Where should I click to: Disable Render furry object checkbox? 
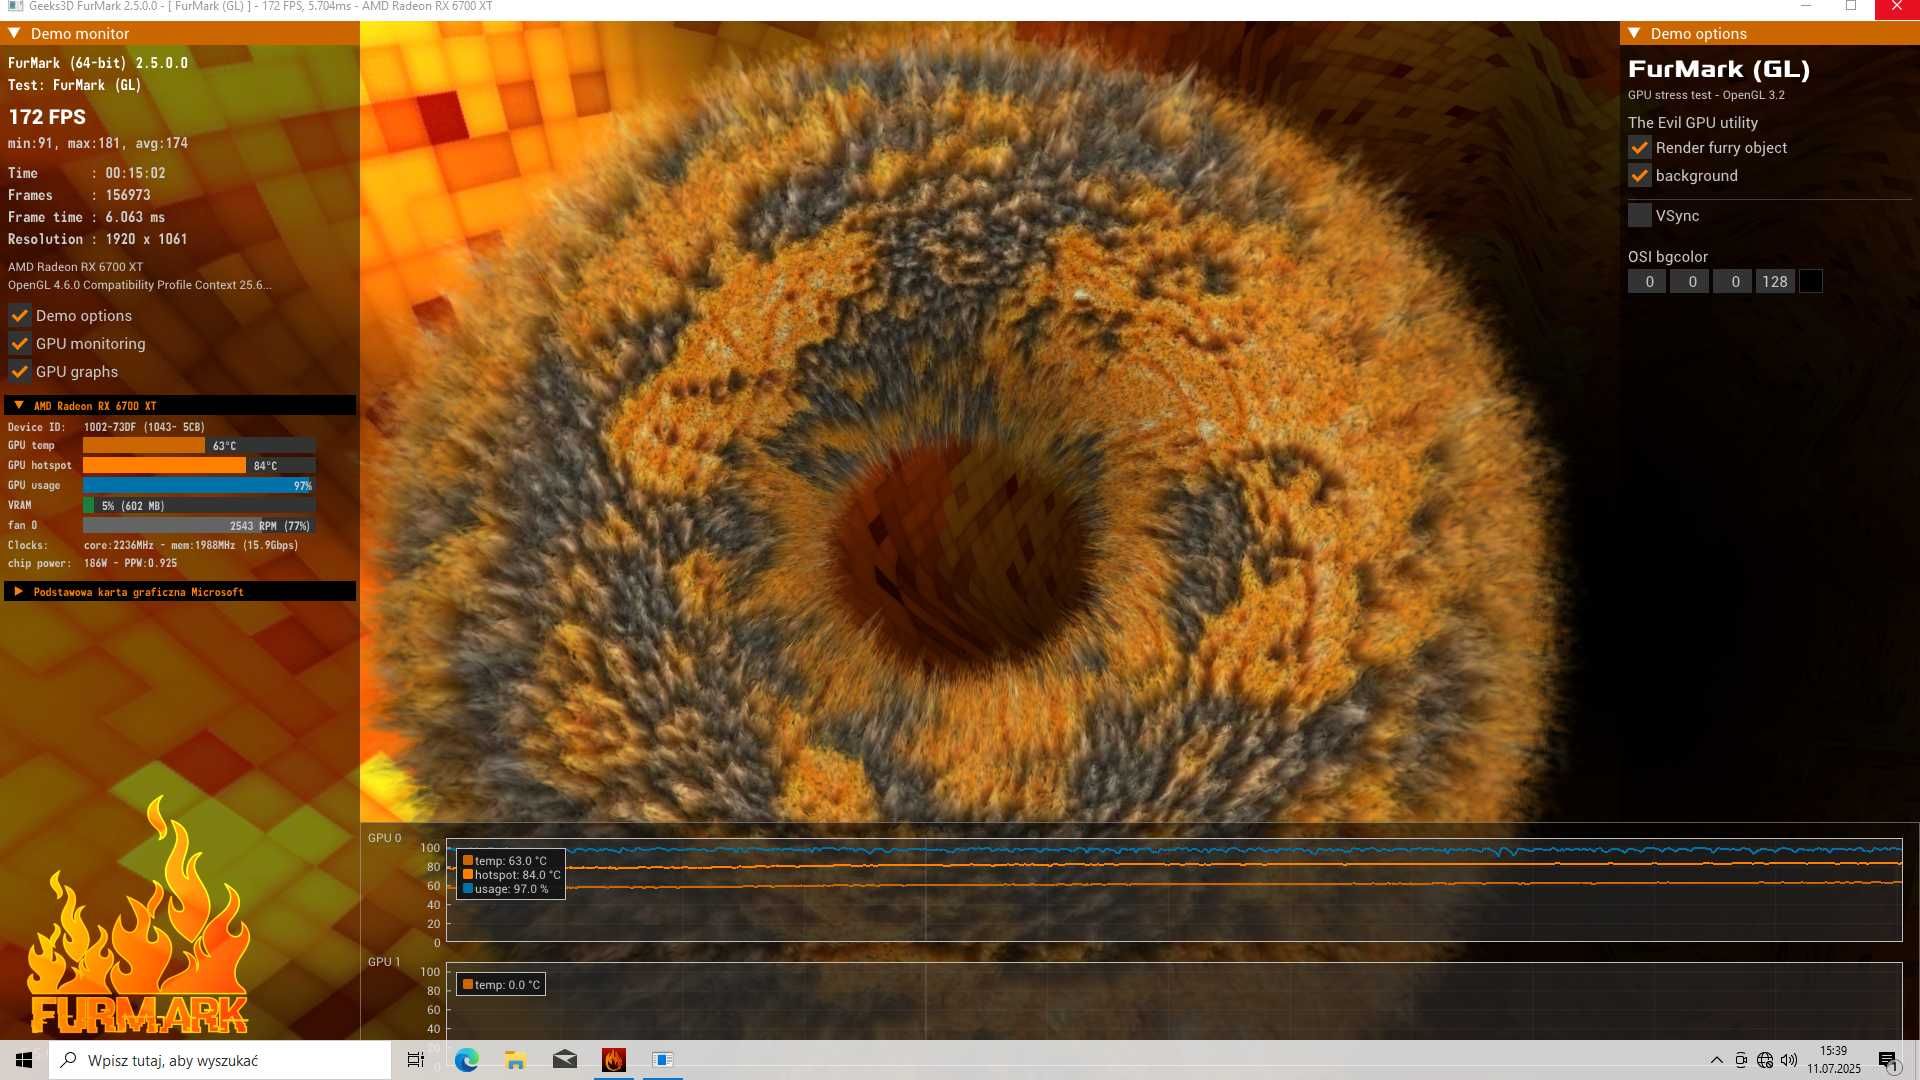pyautogui.click(x=1639, y=147)
